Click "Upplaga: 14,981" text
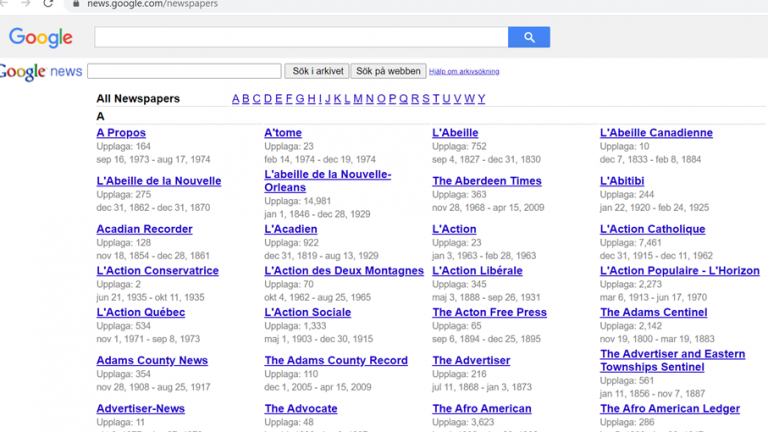 pos(298,201)
